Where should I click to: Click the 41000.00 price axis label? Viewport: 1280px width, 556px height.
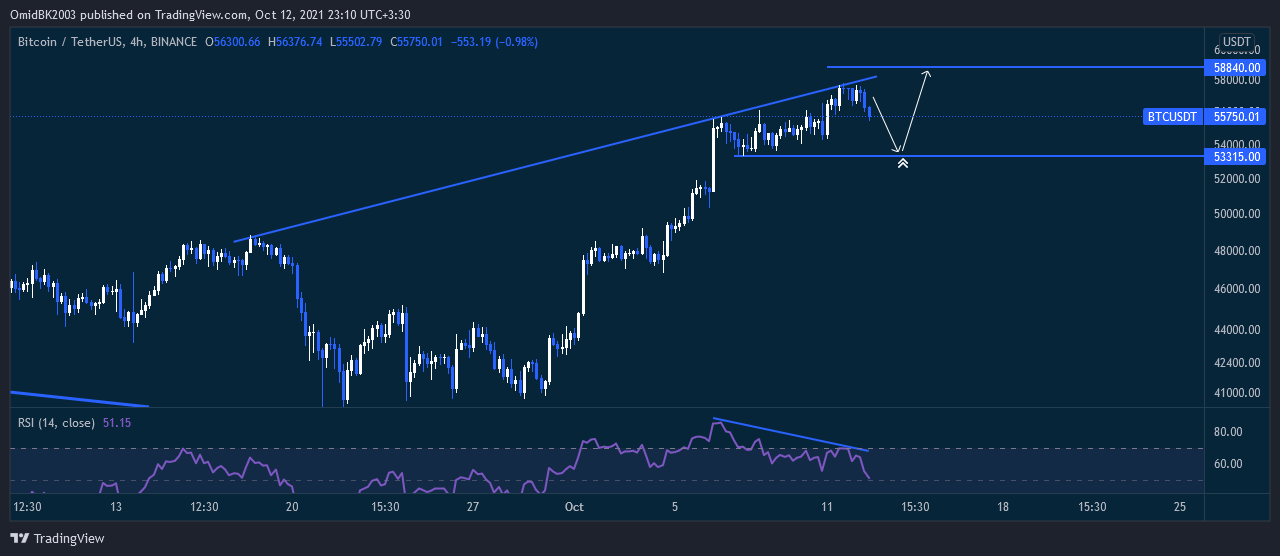1238,393
